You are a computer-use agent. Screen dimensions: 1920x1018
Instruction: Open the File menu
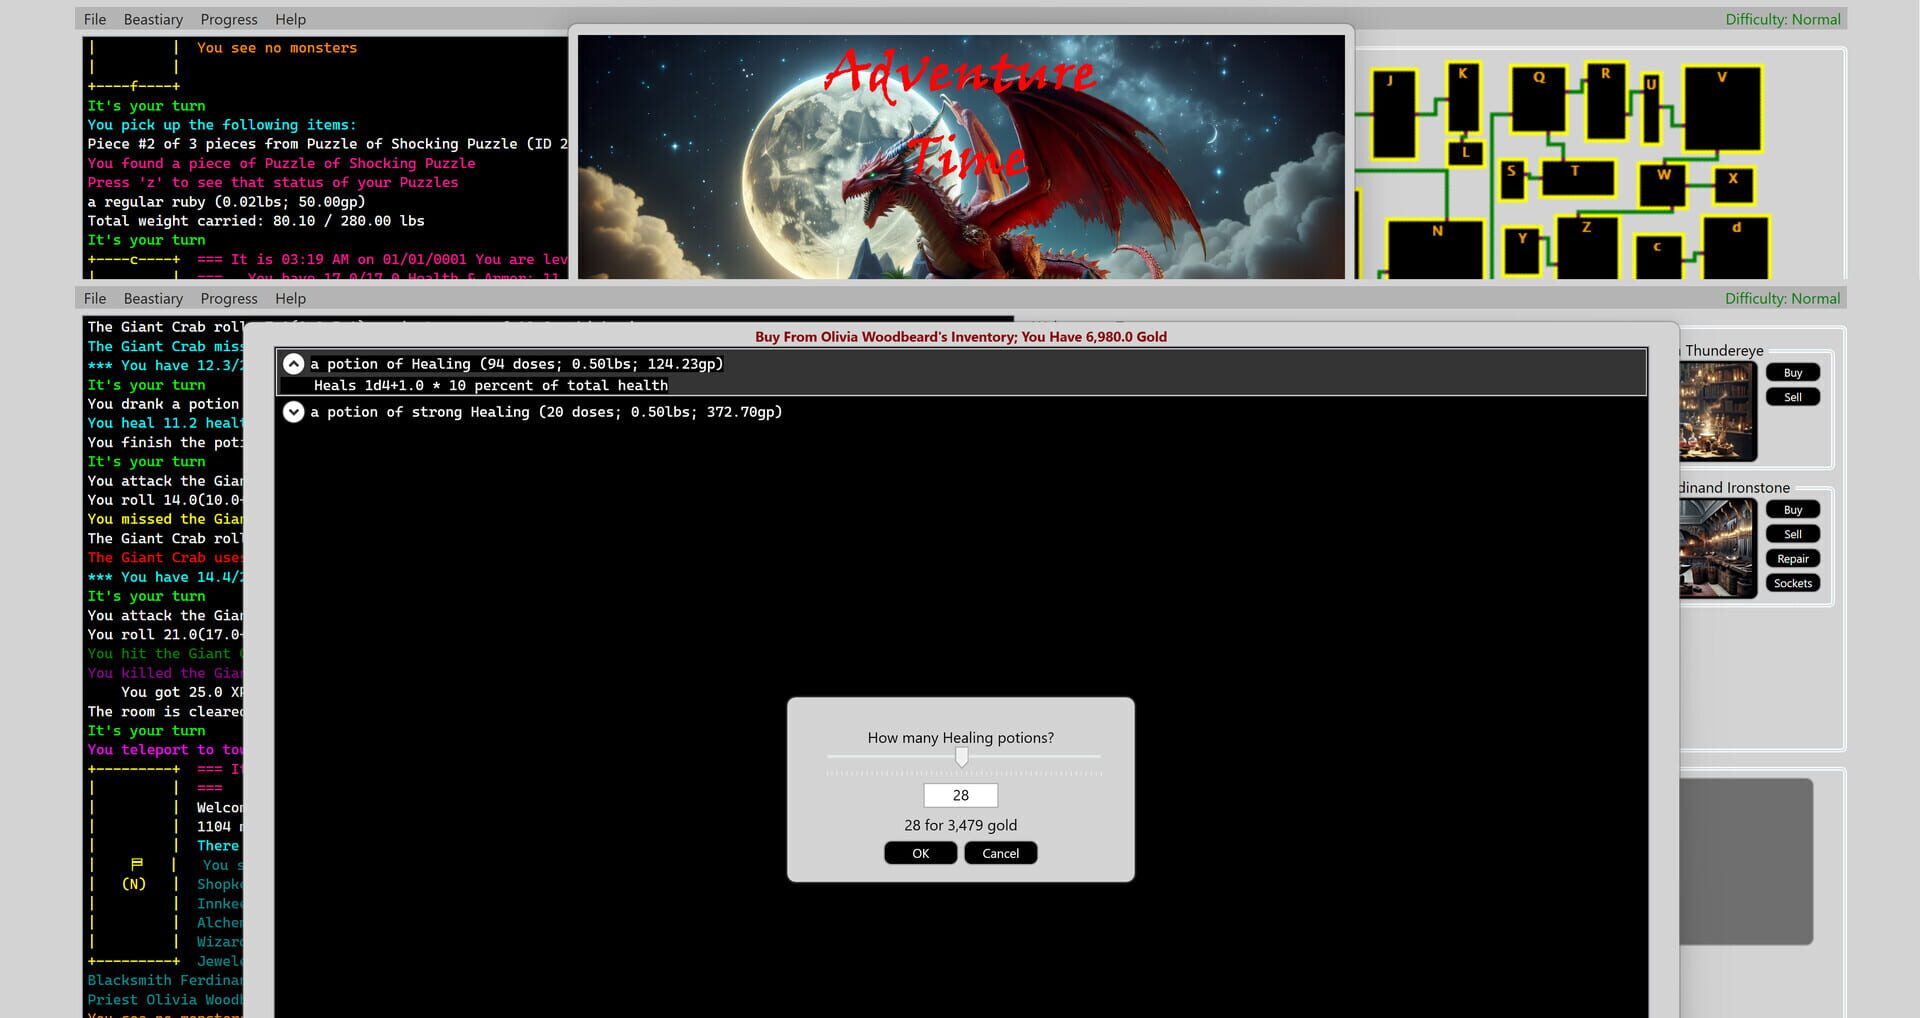tap(94, 298)
